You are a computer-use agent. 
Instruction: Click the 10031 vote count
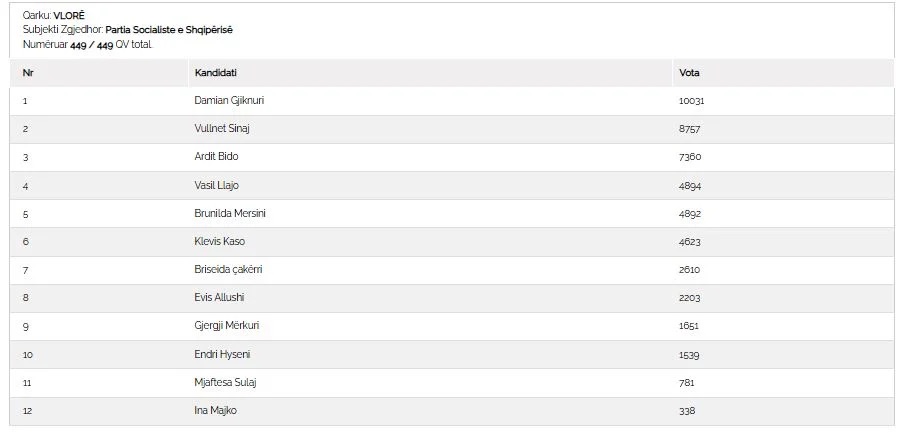pyautogui.click(x=691, y=101)
